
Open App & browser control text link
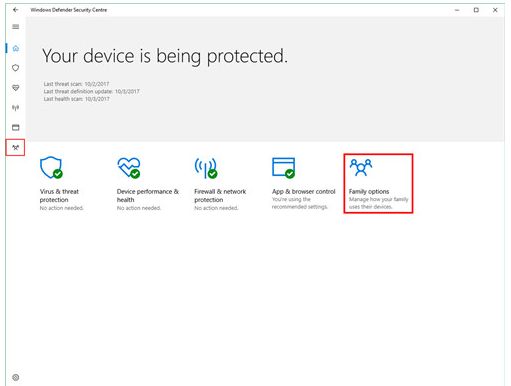(303, 192)
